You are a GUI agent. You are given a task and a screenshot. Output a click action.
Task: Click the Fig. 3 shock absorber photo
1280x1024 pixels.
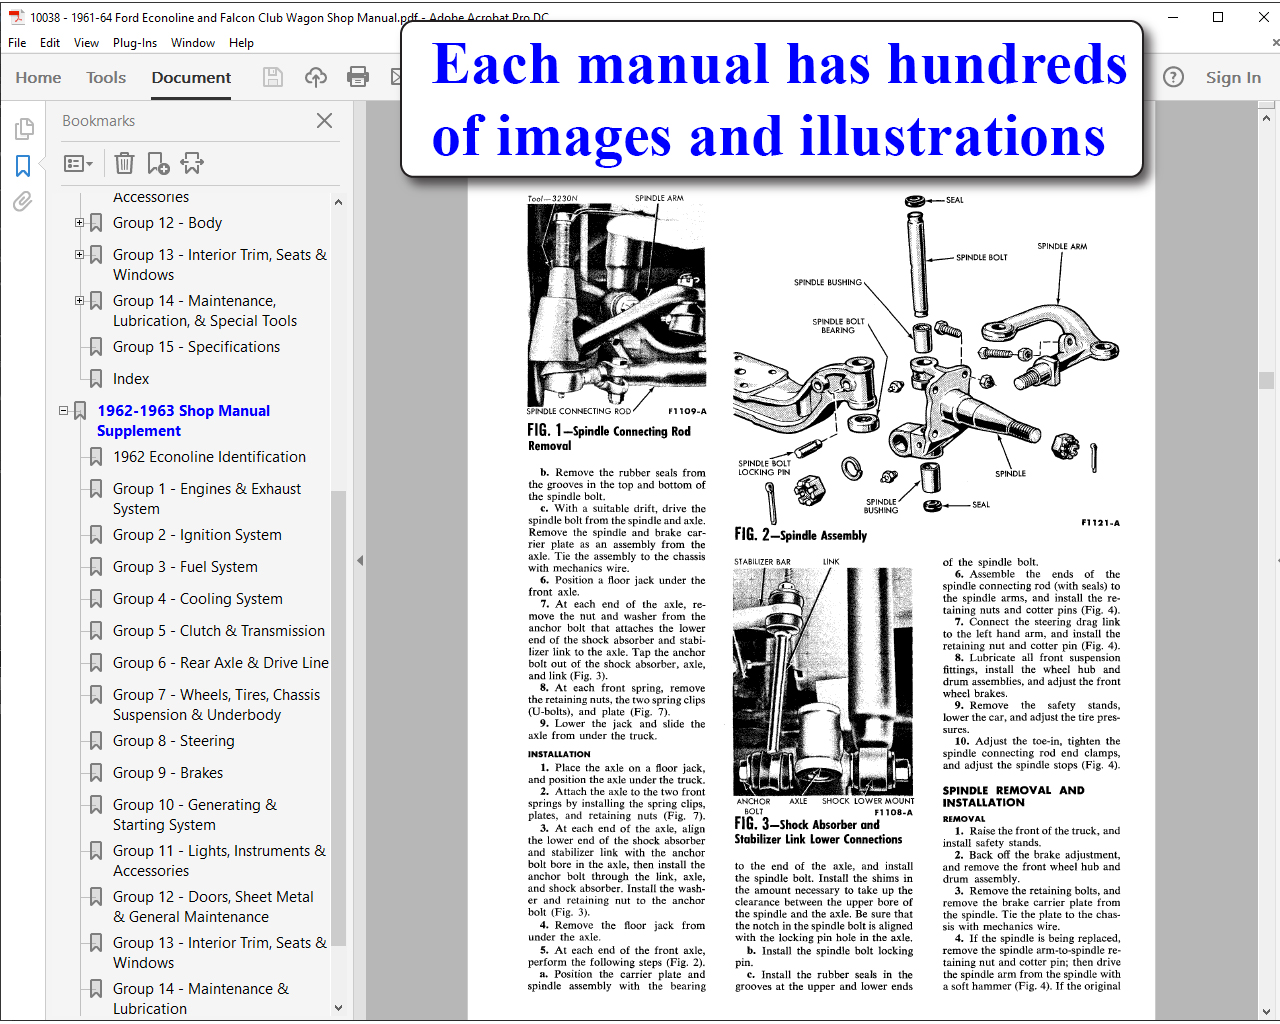[x=823, y=682]
